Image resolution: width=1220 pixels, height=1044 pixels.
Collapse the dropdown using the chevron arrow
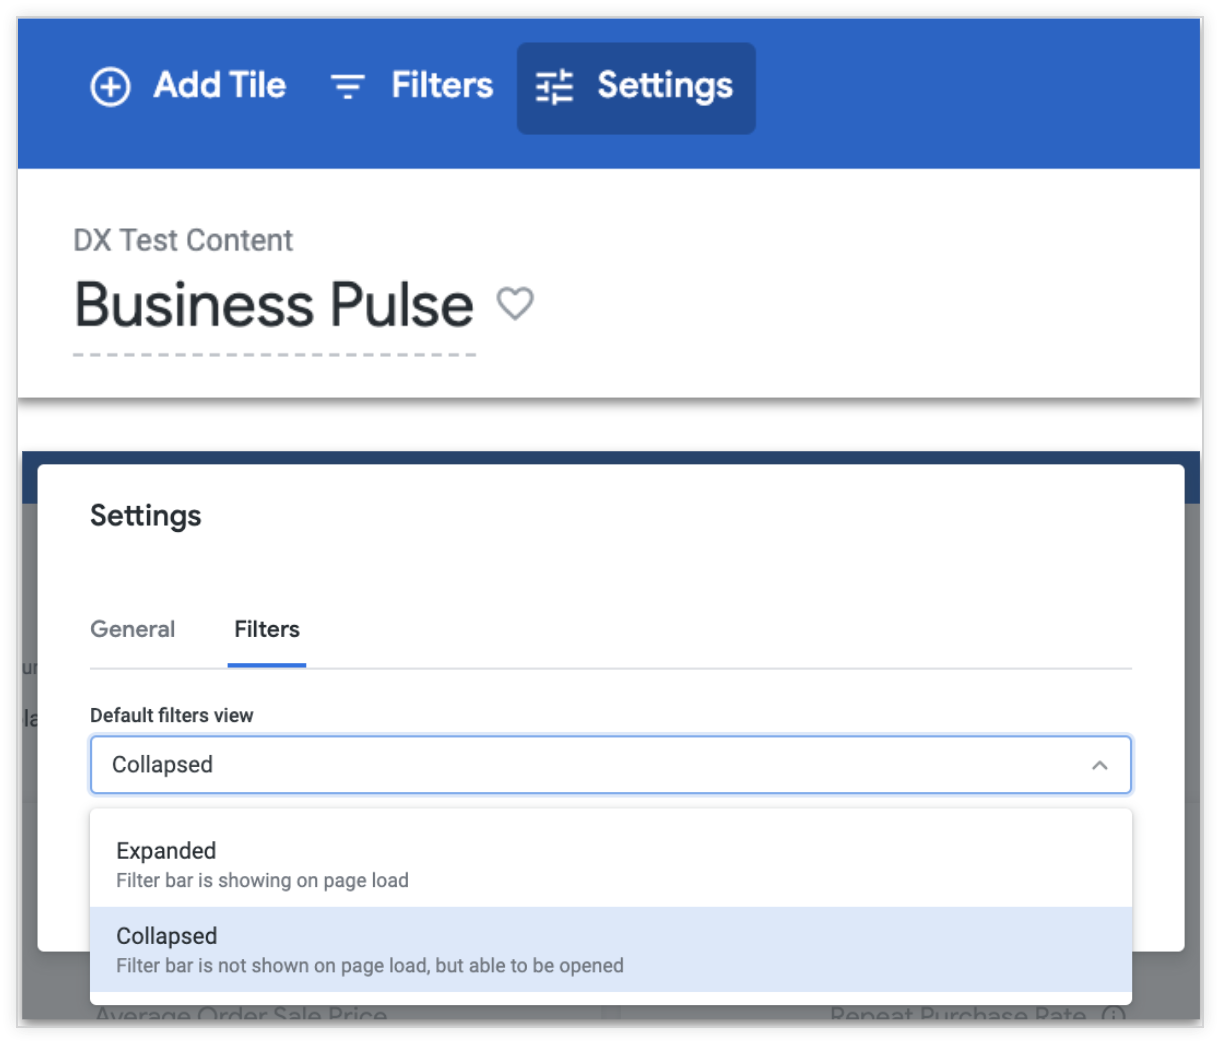(x=1099, y=765)
